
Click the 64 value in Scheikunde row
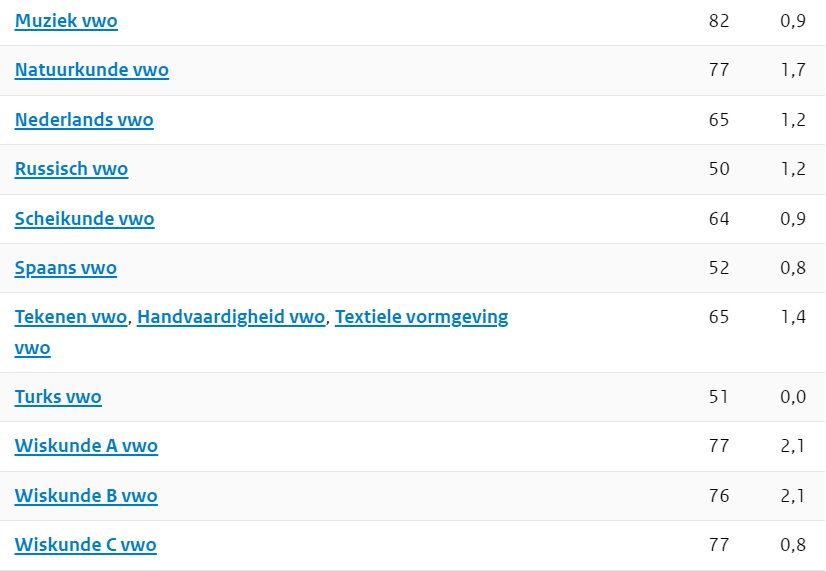(x=719, y=219)
